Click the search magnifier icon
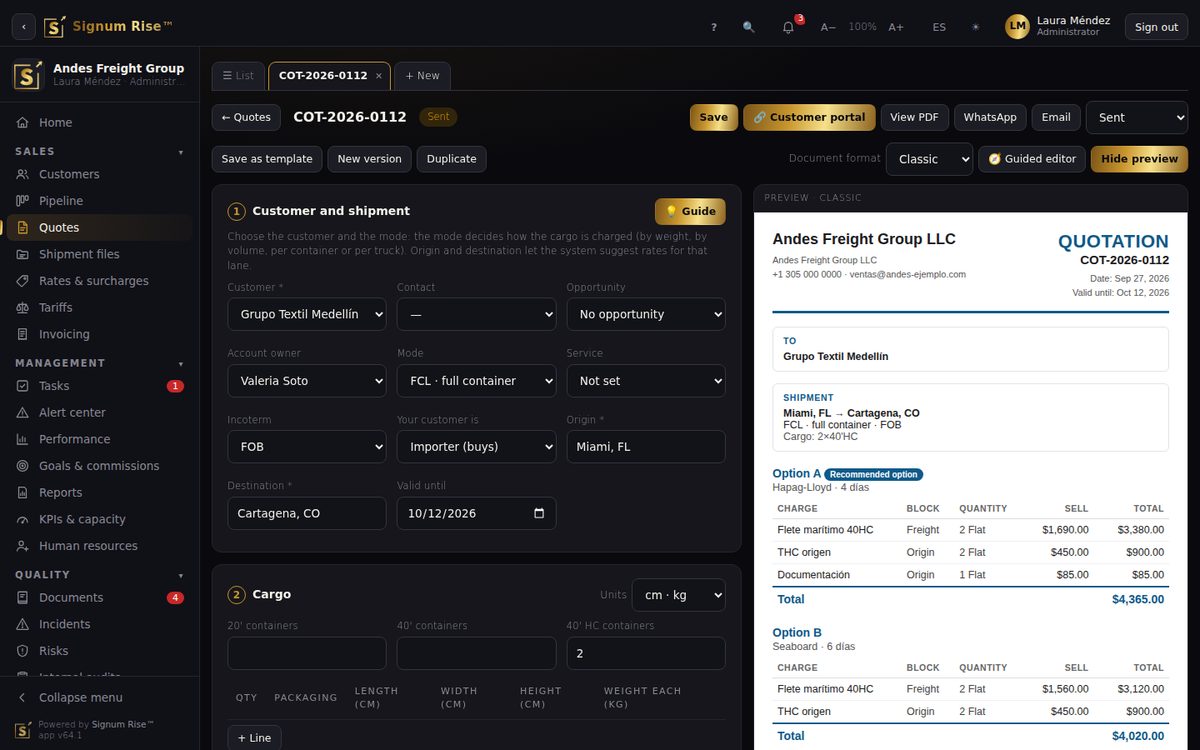 (x=749, y=27)
